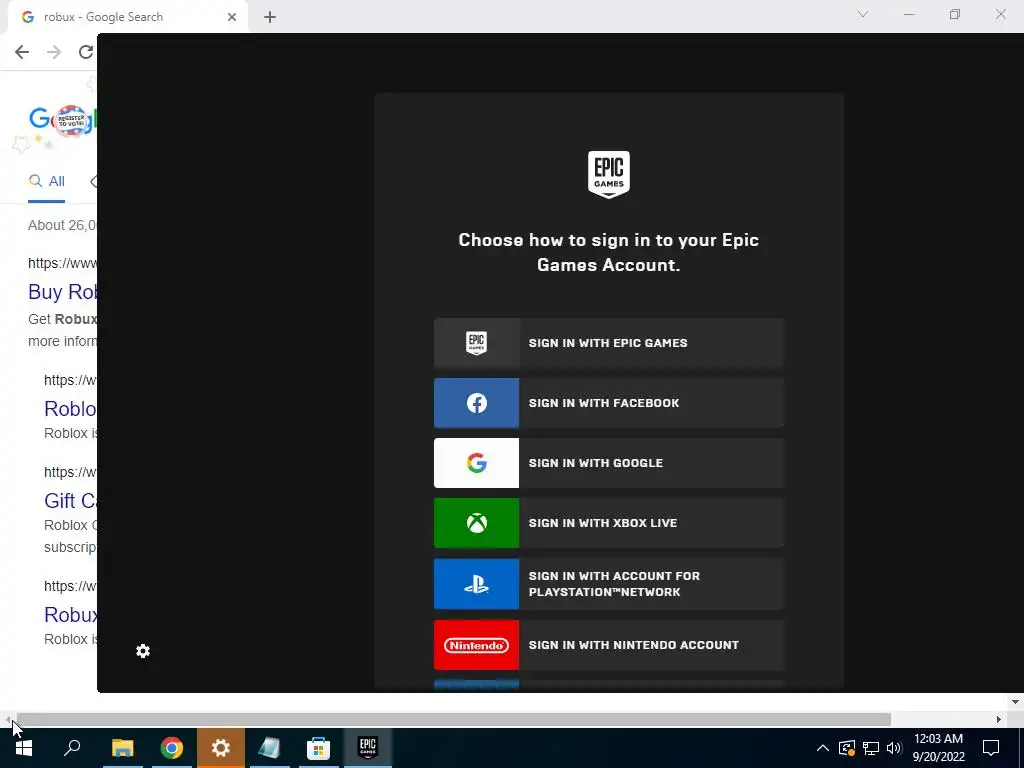Click the Nintendo logo icon
The width and height of the screenshot is (1024, 768).
477,645
